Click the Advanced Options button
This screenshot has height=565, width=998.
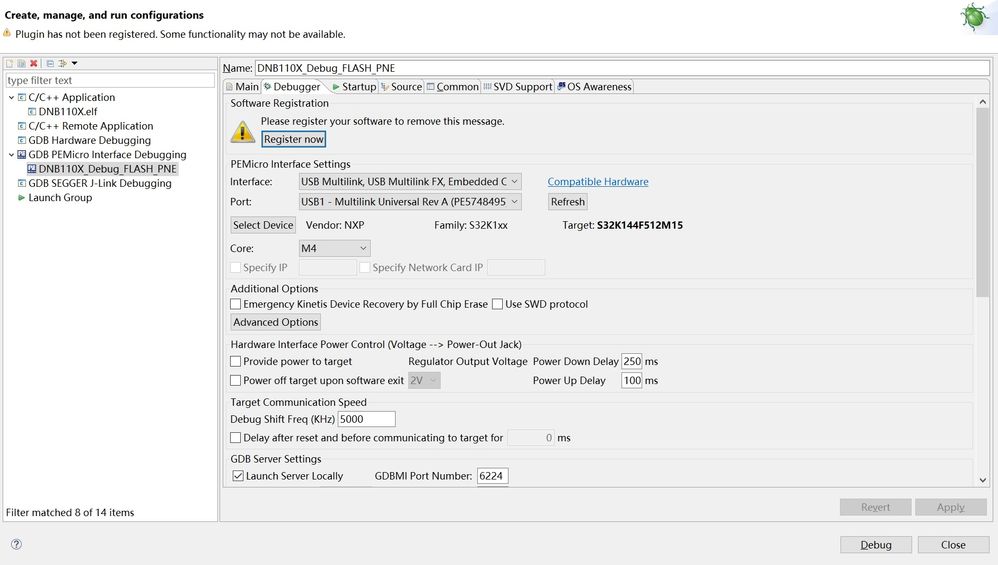click(x=276, y=322)
